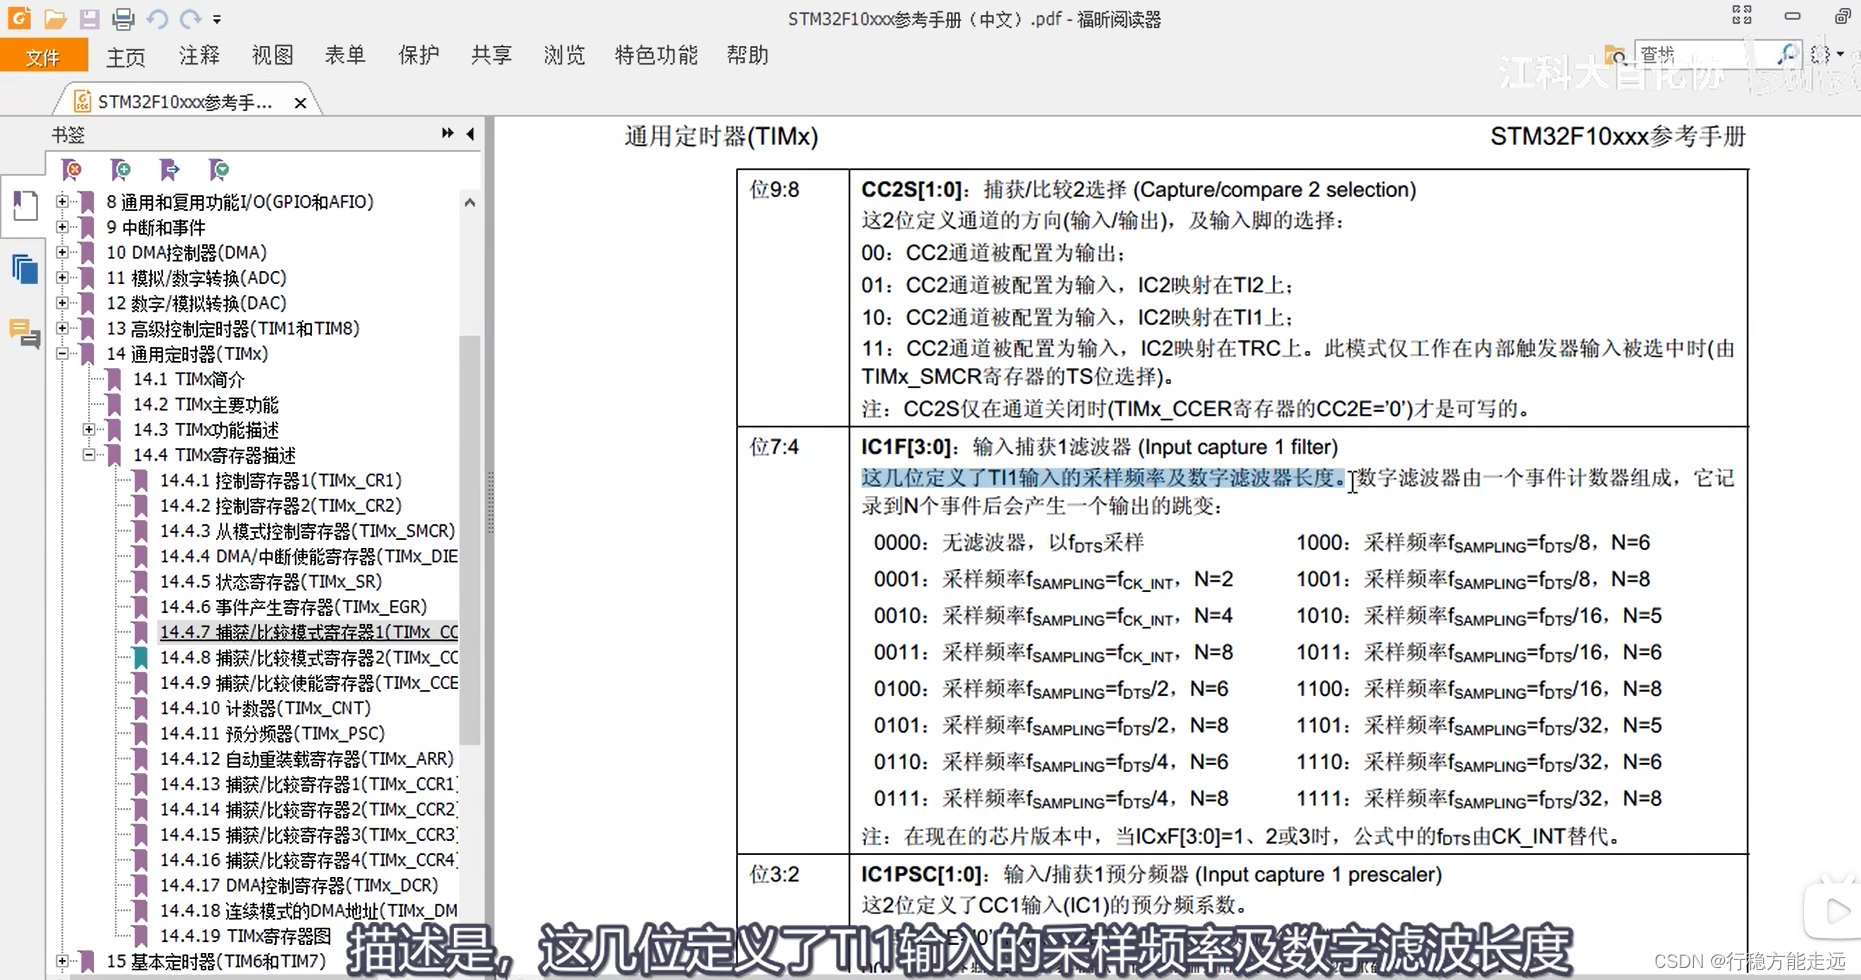Screen dimensions: 1861x980
Task: Collapse the 14 通用定时器(TIMx) bookmark node
Action: 63,354
